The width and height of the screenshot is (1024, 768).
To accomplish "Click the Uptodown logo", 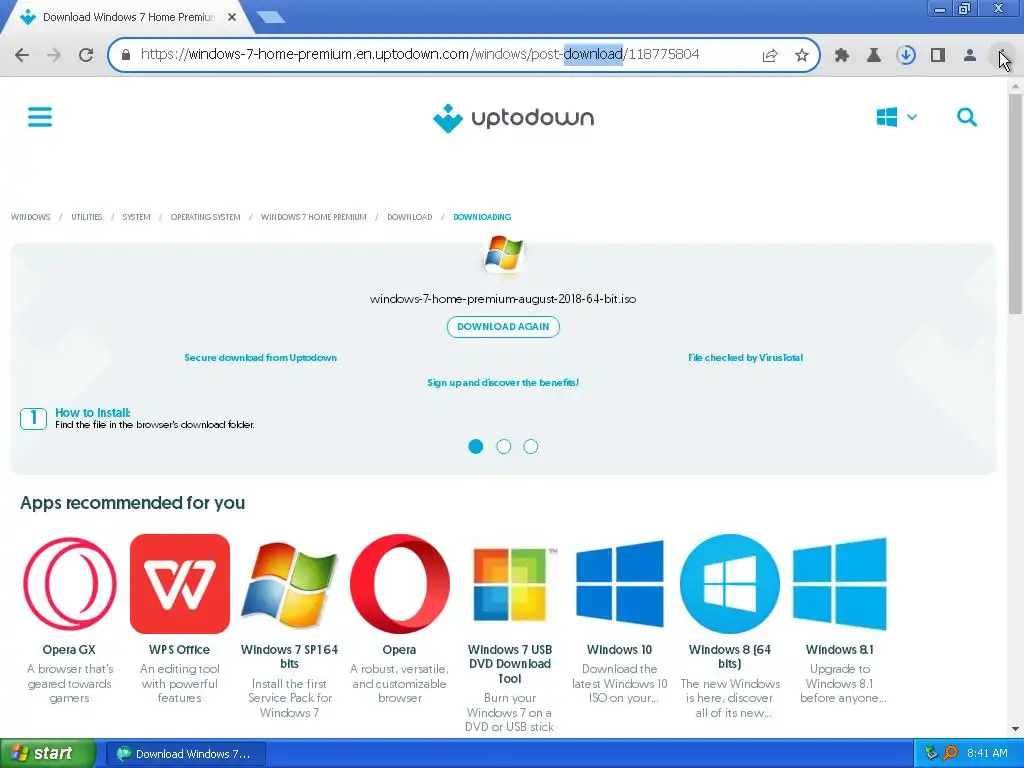I will coord(513,118).
